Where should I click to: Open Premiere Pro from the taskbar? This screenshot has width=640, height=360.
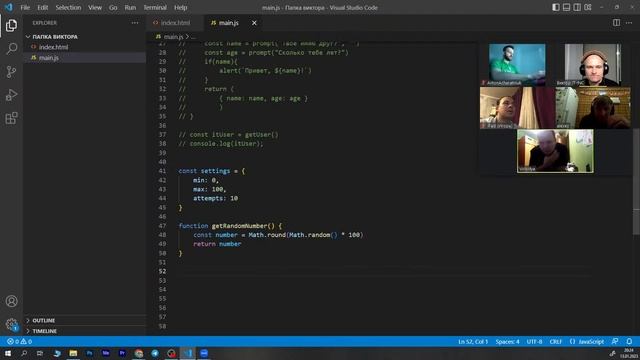[122, 353]
